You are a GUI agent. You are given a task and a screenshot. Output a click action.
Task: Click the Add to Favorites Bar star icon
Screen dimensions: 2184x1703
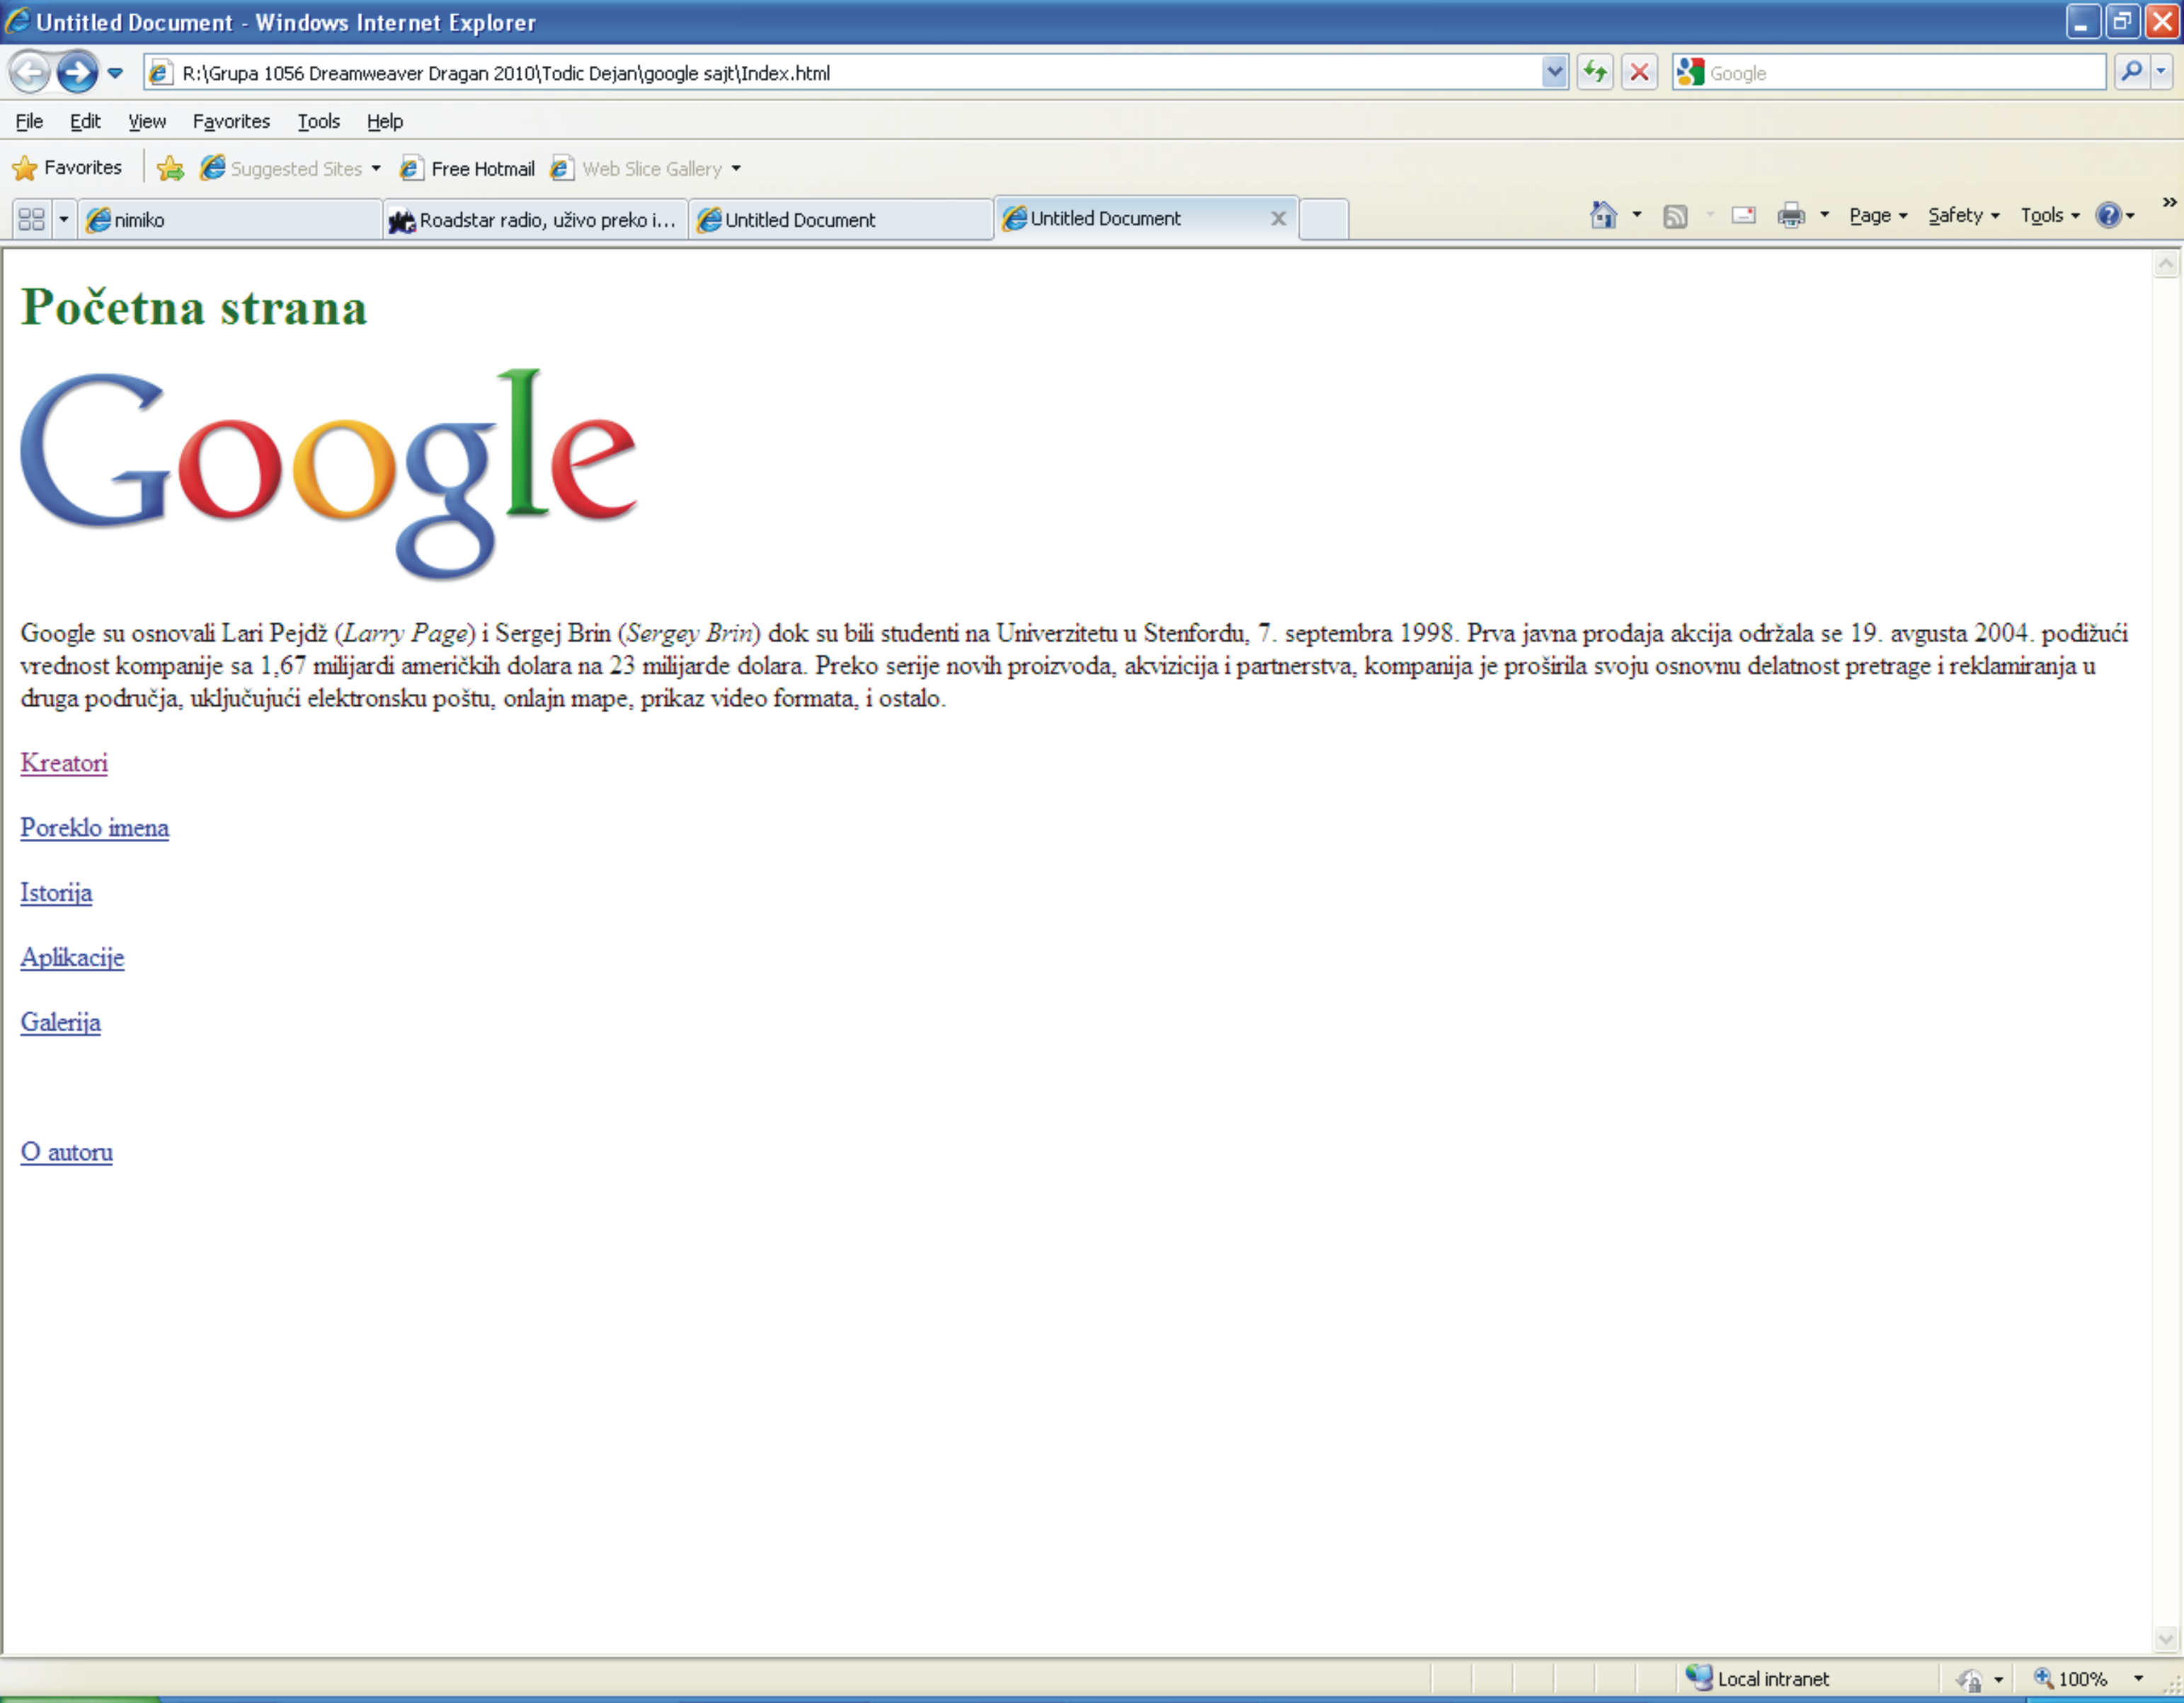click(x=170, y=168)
